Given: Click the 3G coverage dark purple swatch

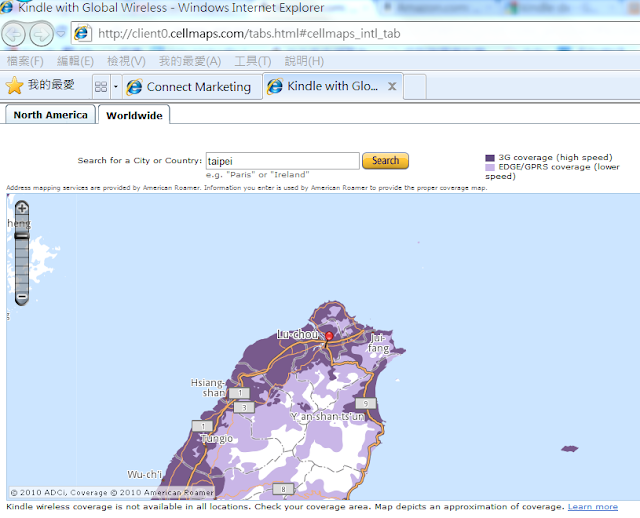Looking at the screenshot, I should coord(490,158).
